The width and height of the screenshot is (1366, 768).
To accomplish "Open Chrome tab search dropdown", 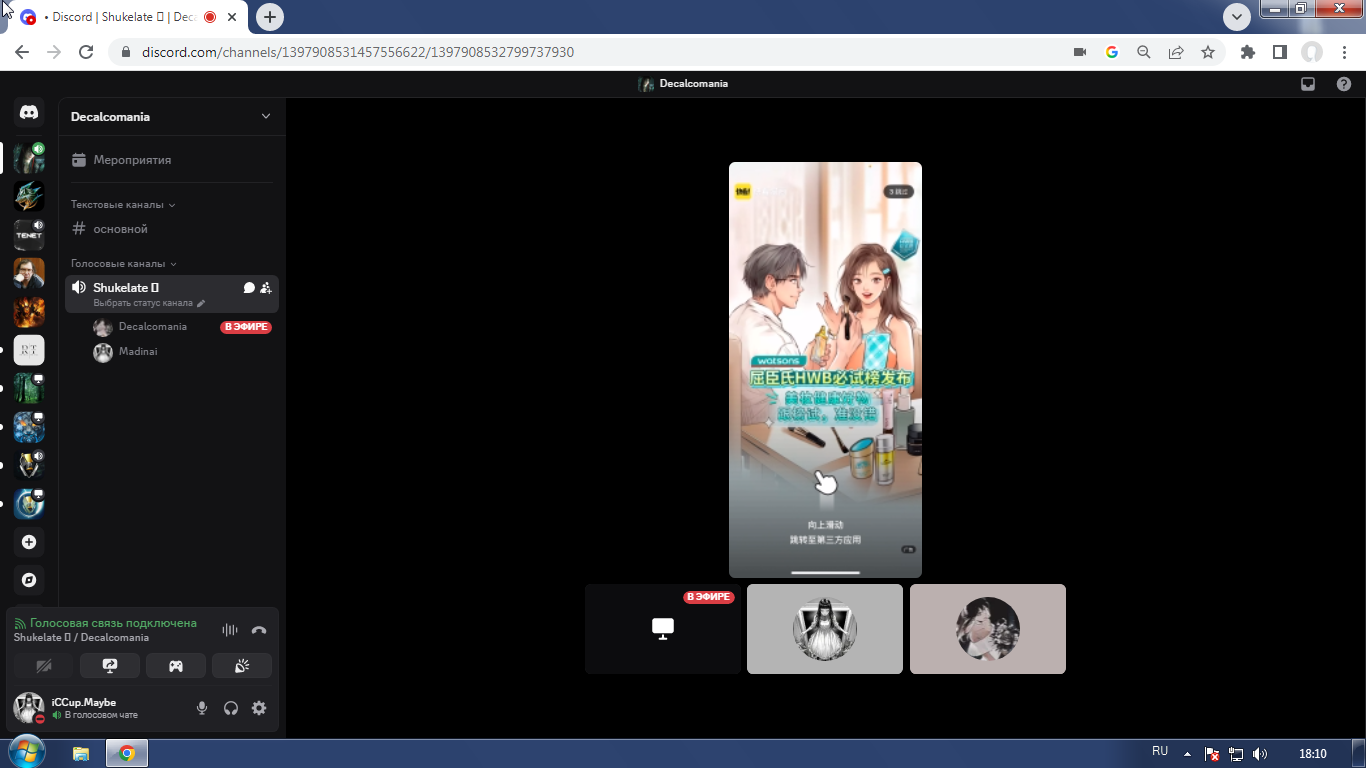I will [x=1238, y=17].
